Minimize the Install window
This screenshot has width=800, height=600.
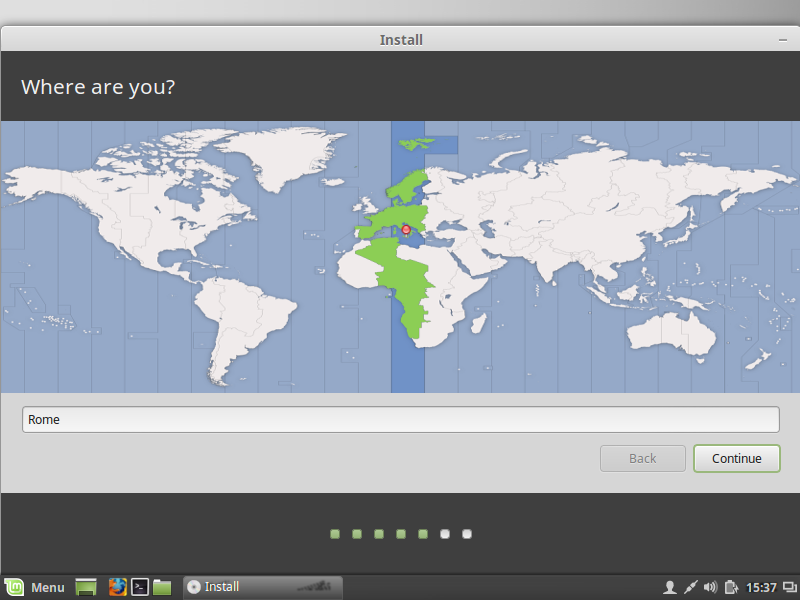click(783, 40)
